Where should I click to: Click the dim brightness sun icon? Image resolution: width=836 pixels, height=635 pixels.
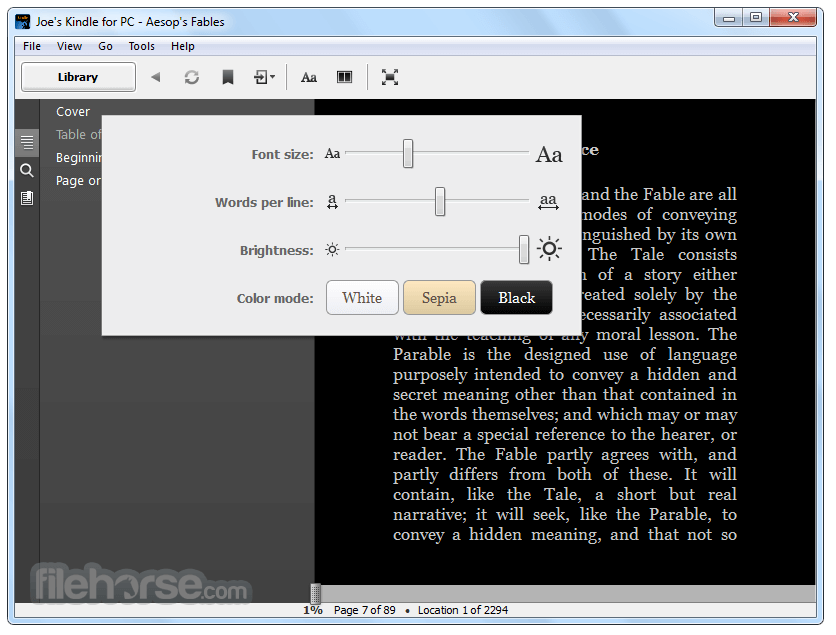tap(332, 250)
